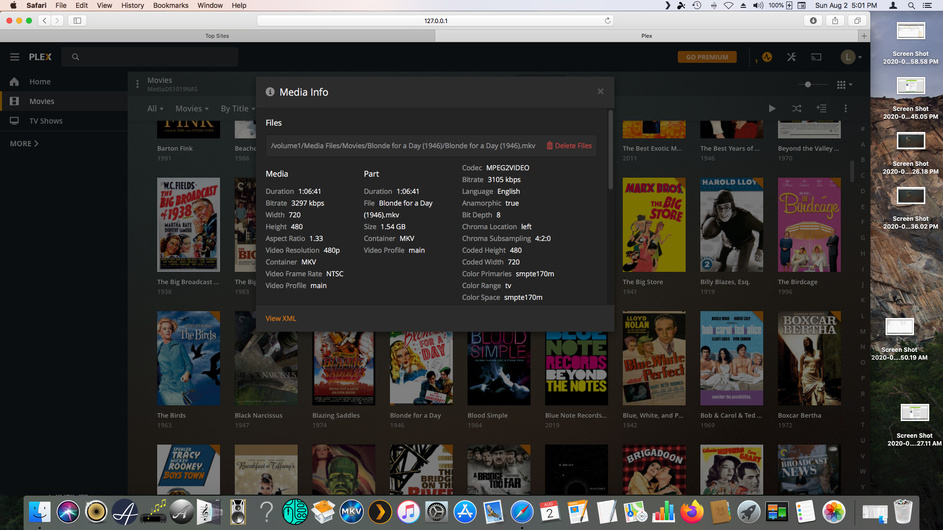Open the Blonde for a Day poster
This screenshot has width=943, height=530.
(421, 367)
